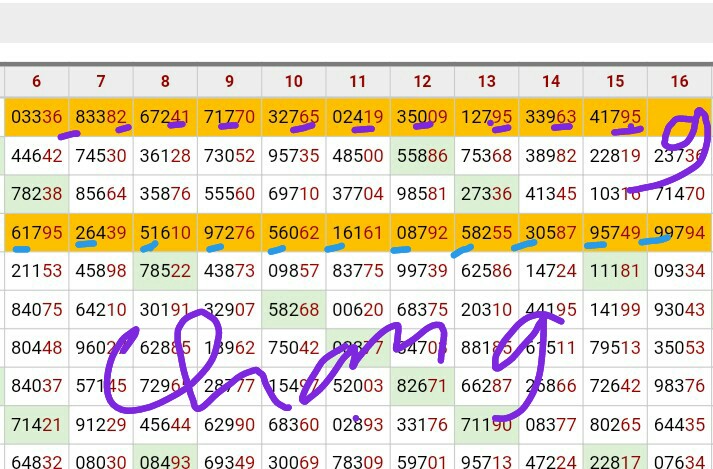This screenshot has height=469, width=713.
Task: Select green cell 78238
Action: 37,194
